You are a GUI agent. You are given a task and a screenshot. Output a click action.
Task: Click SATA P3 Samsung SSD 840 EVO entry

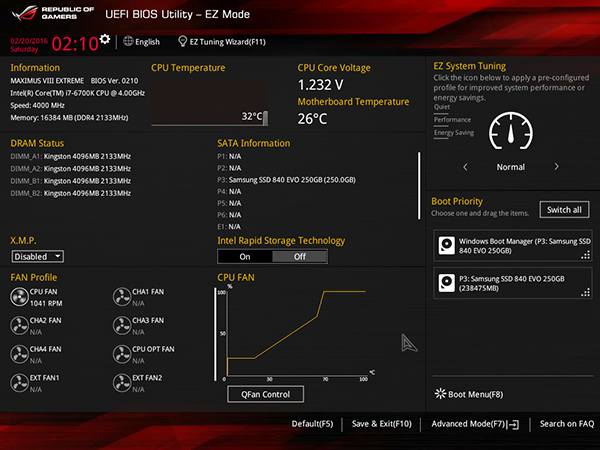286,179
